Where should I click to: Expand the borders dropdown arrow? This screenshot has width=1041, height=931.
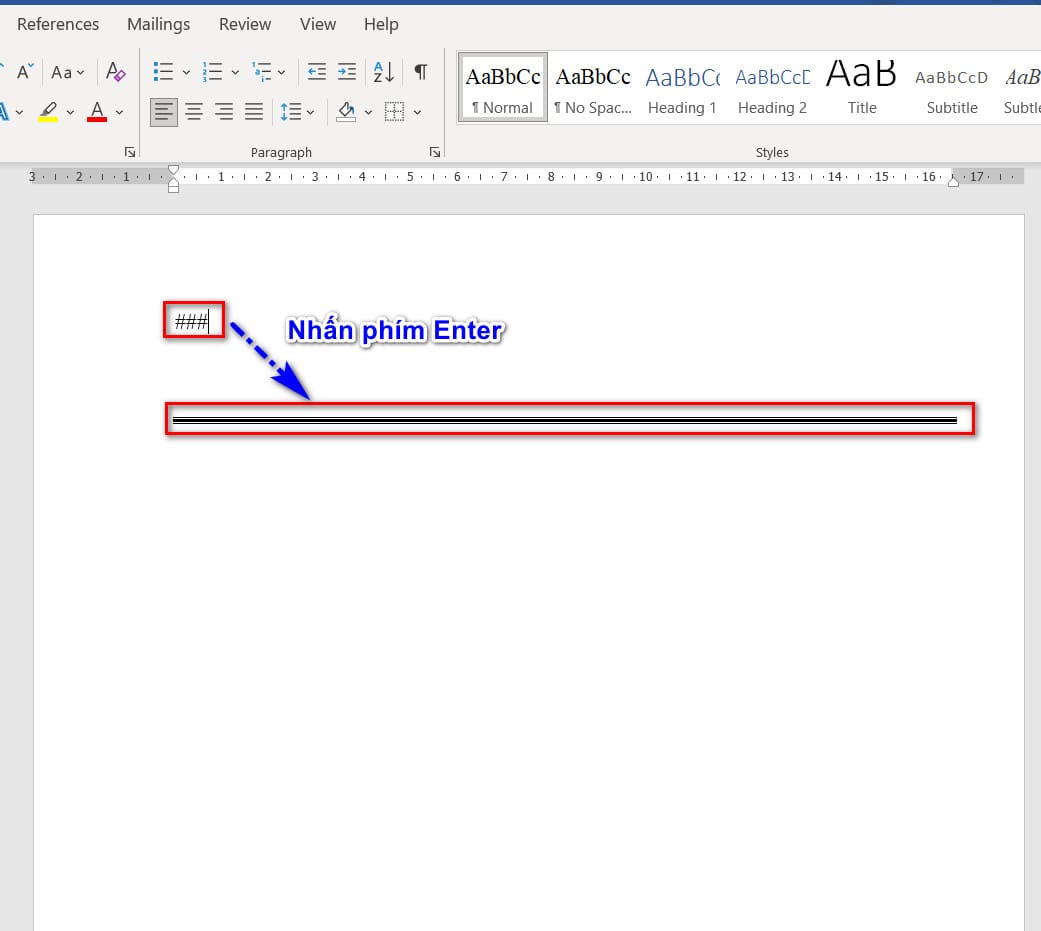417,112
